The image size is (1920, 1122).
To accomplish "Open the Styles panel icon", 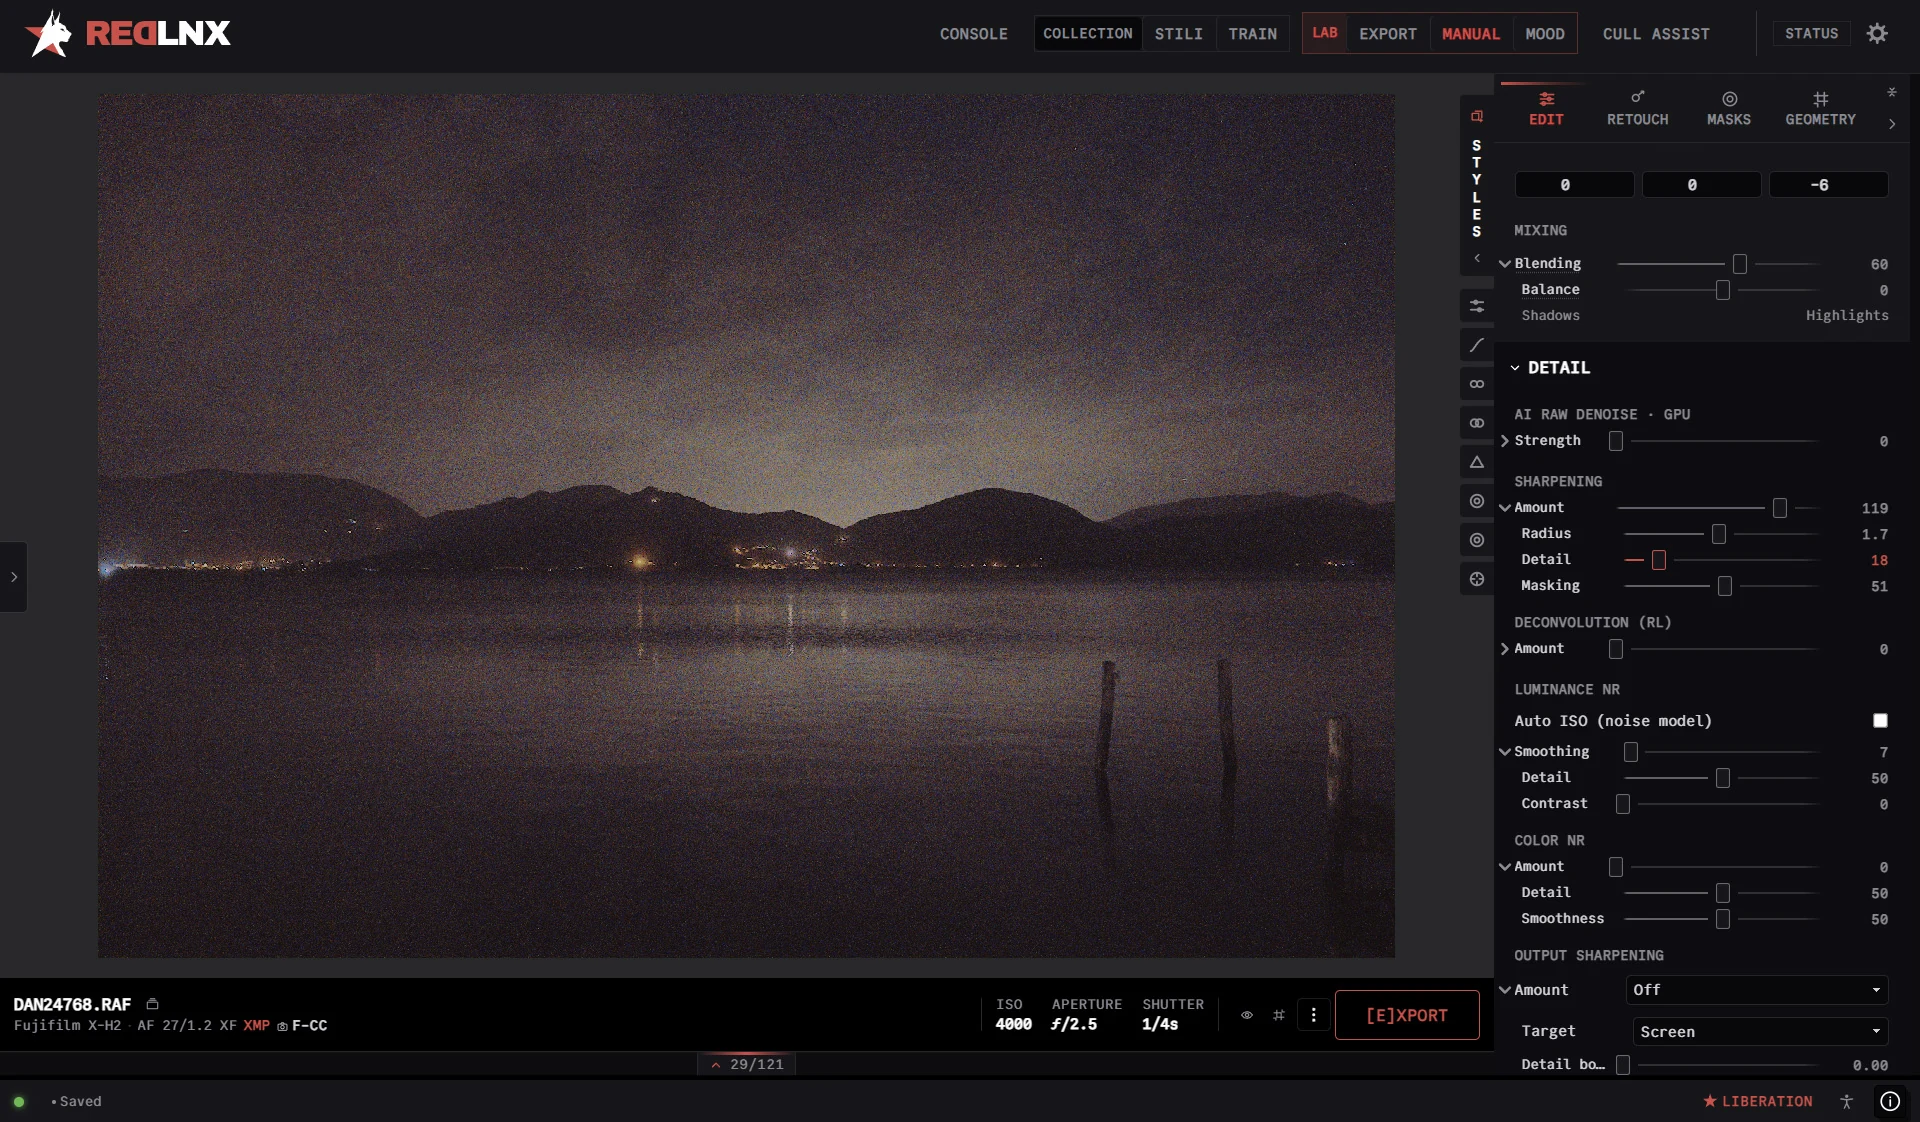I will [1476, 116].
